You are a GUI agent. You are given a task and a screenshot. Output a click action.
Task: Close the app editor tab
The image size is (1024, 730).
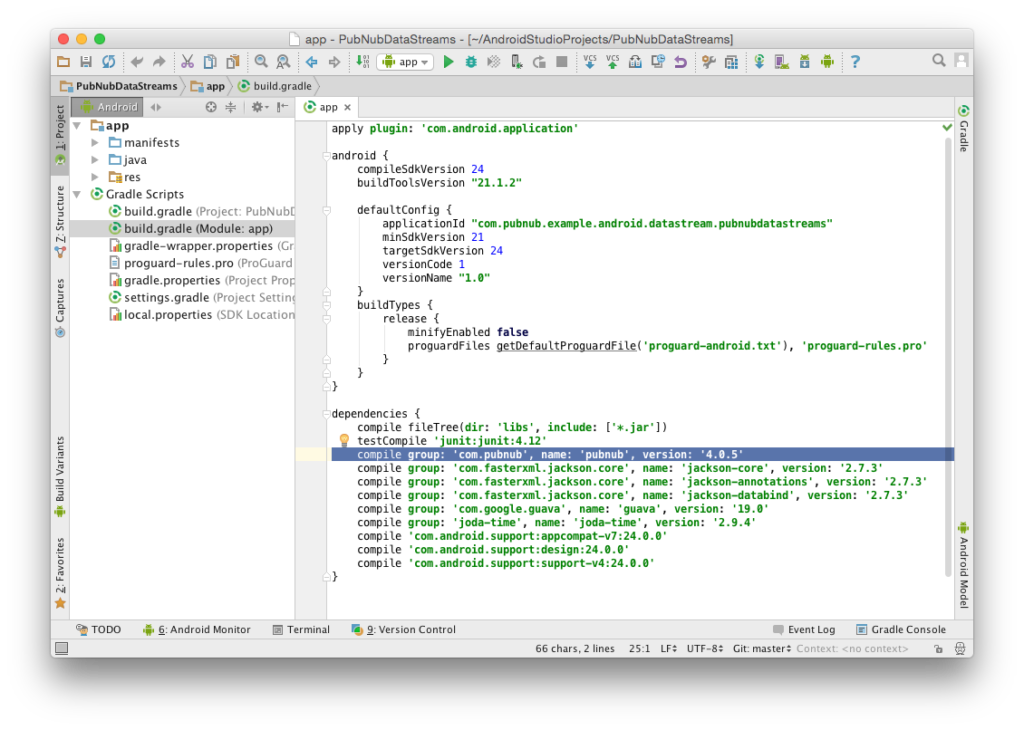347,107
